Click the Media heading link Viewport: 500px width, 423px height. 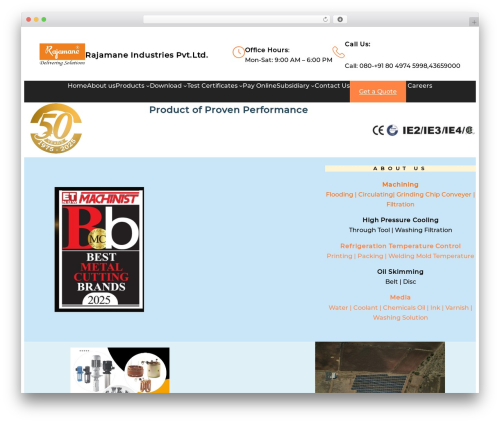click(400, 297)
